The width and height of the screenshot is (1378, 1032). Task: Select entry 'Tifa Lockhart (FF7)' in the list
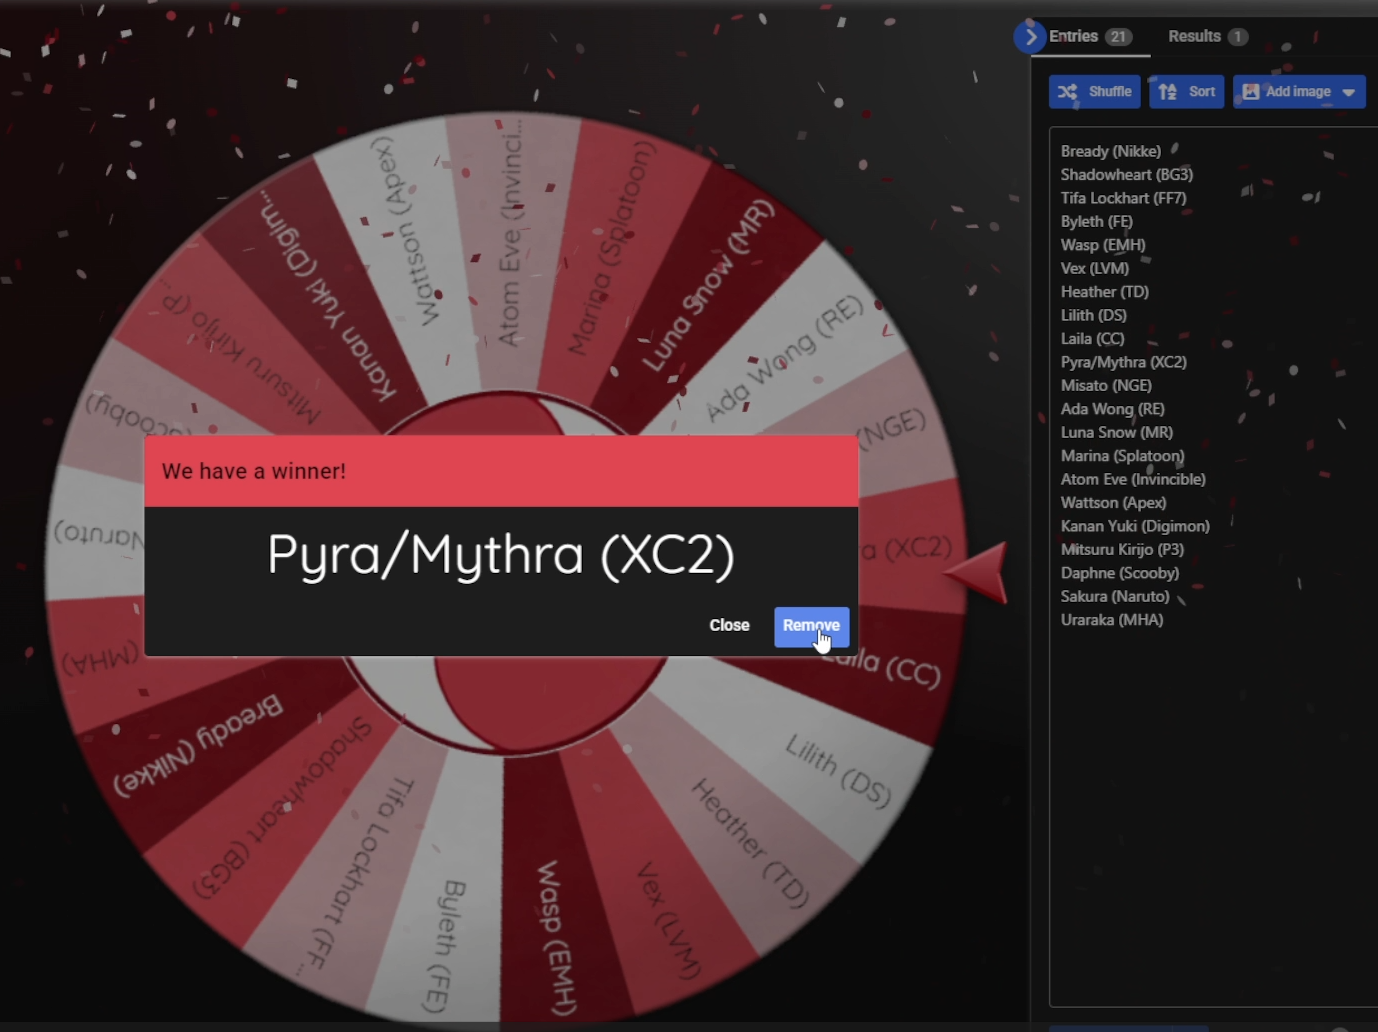(1124, 198)
